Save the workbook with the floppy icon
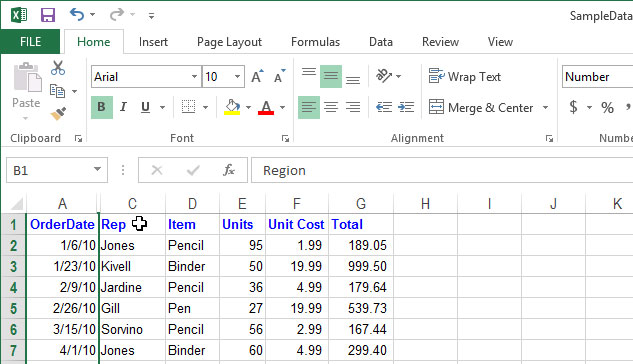Screen dimensions: 633x364 pos(48,15)
